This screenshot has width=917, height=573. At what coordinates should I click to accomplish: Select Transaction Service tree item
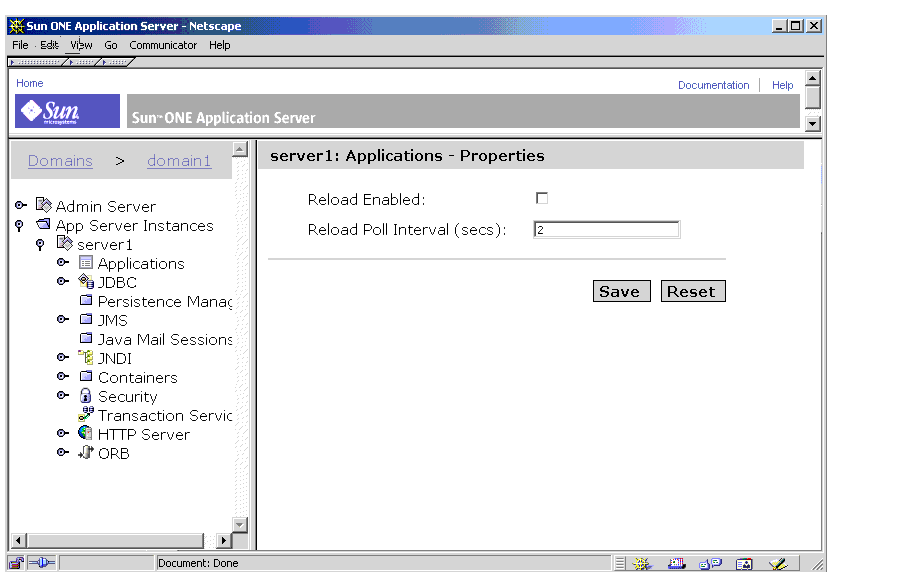point(165,416)
